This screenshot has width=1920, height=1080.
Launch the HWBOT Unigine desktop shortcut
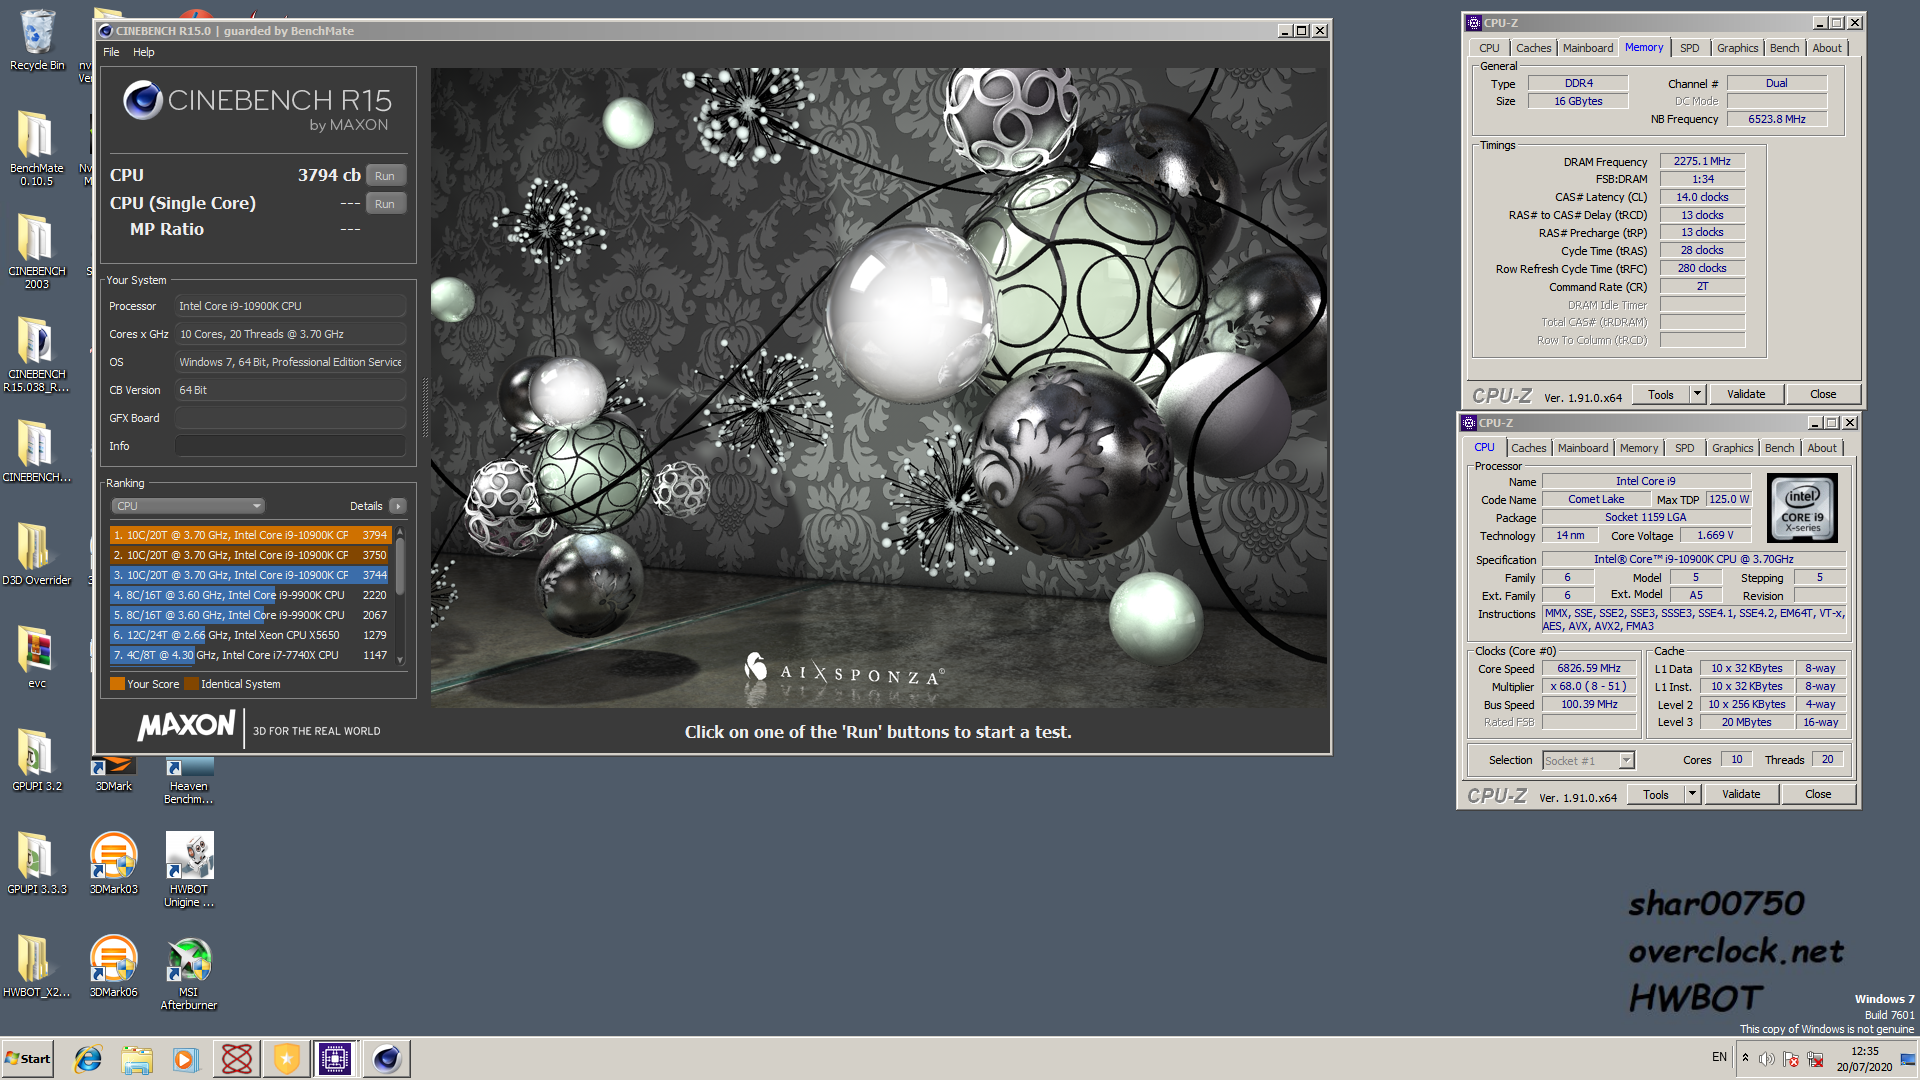189,869
